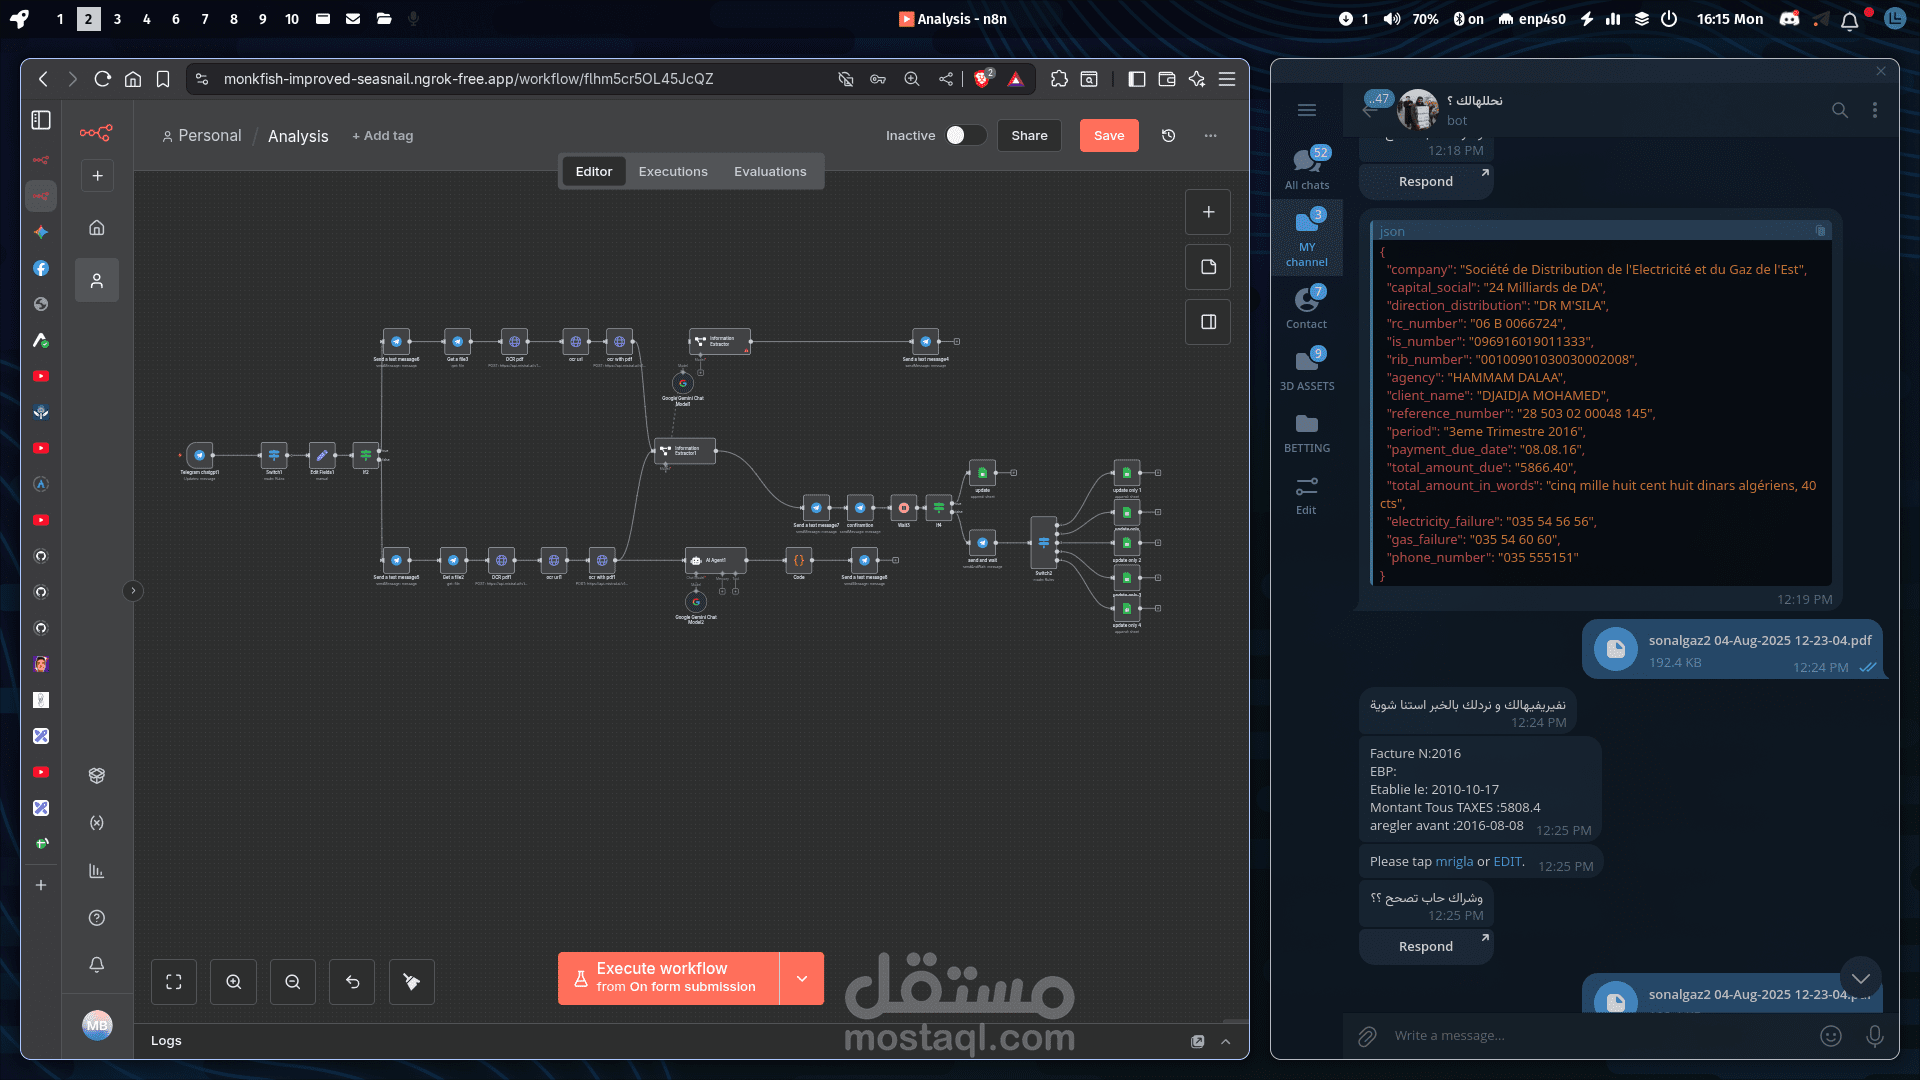Screen dimensions: 1920x1080
Task: Click the n8n fit-to-view canvas icon
Action: [174, 982]
